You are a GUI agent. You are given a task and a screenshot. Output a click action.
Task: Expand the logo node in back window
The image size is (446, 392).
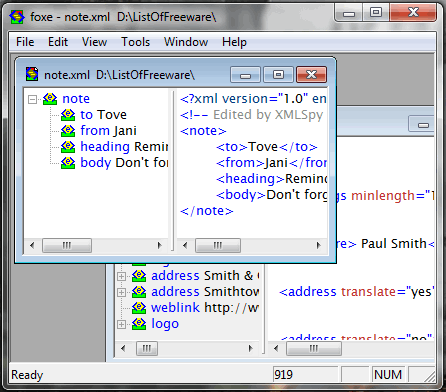click(x=121, y=324)
